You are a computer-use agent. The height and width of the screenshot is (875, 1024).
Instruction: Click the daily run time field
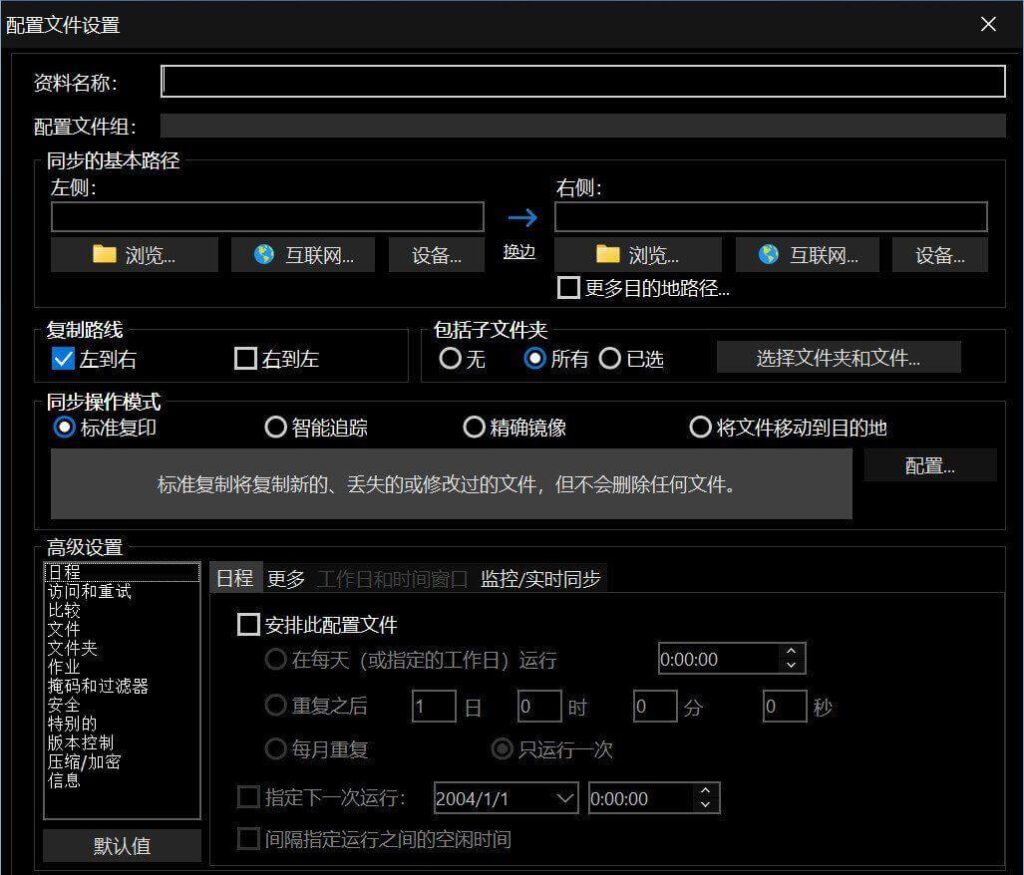pyautogui.click(x=718, y=659)
